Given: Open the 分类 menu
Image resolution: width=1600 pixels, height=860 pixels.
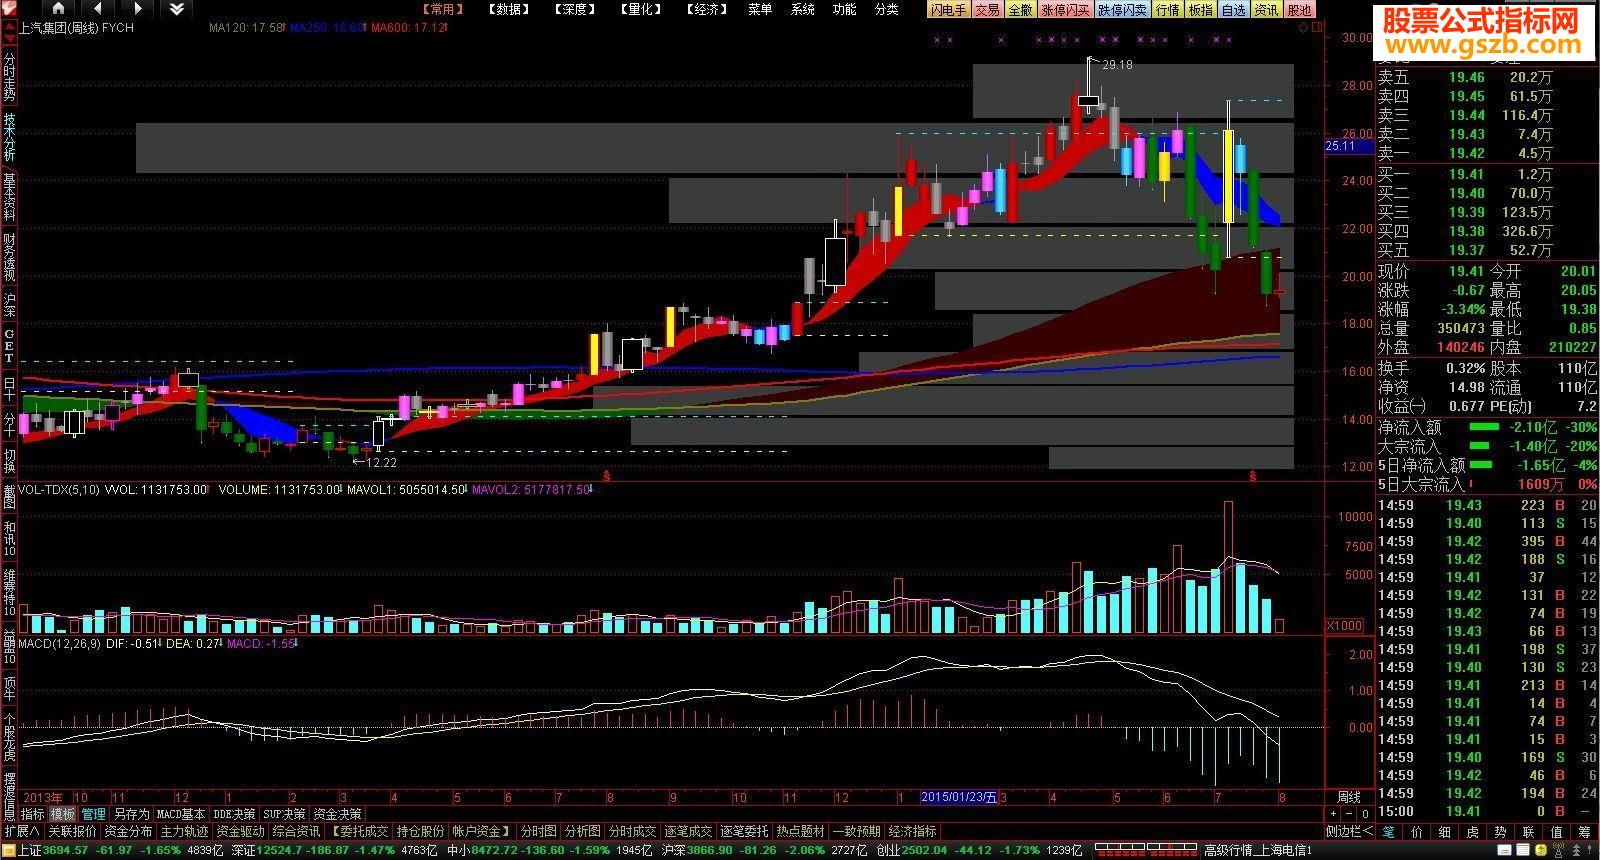Looking at the screenshot, I should click(x=886, y=9).
